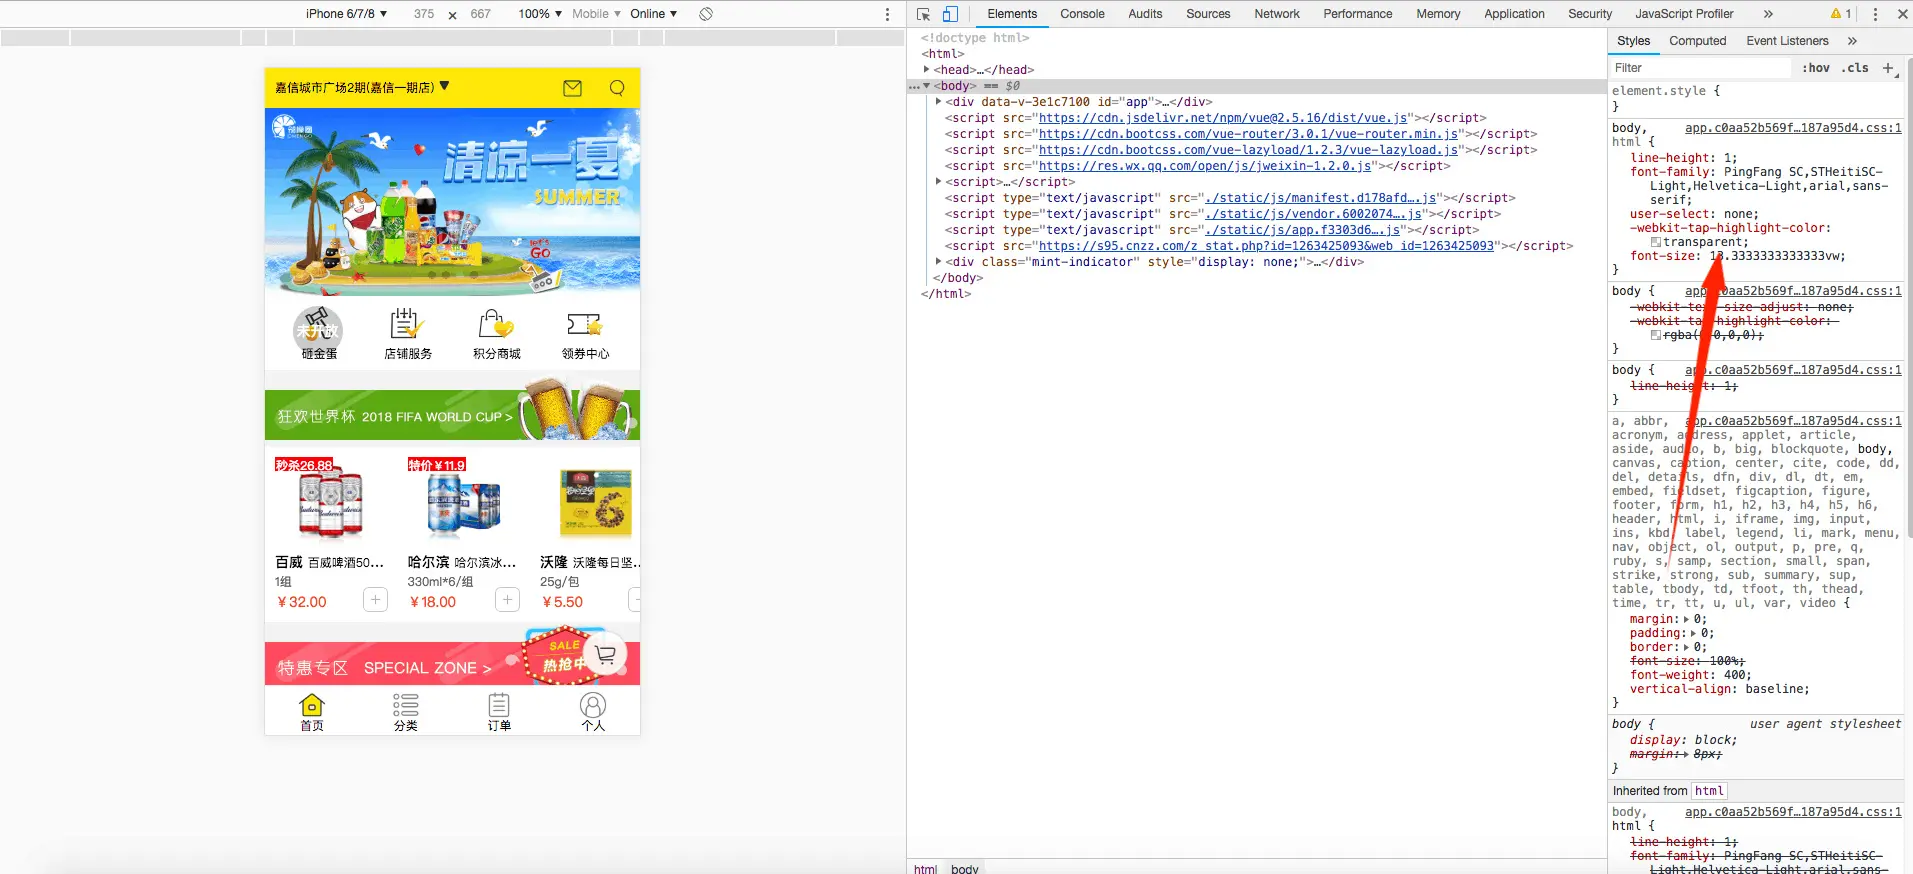Open the Mobile device type dropdown
The image size is (1913, 874).
pyautogui.click(x=596, y=14)
